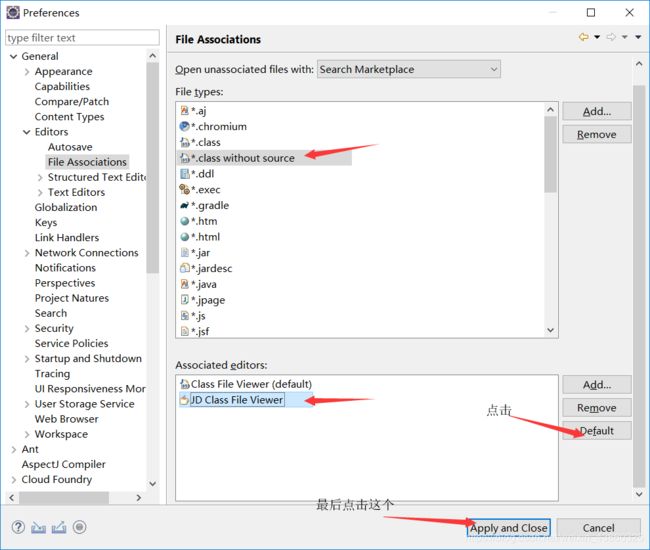Select JD Class File Viewer editor
Viewport: 650px width, 550px height.
tap(237, 400)
